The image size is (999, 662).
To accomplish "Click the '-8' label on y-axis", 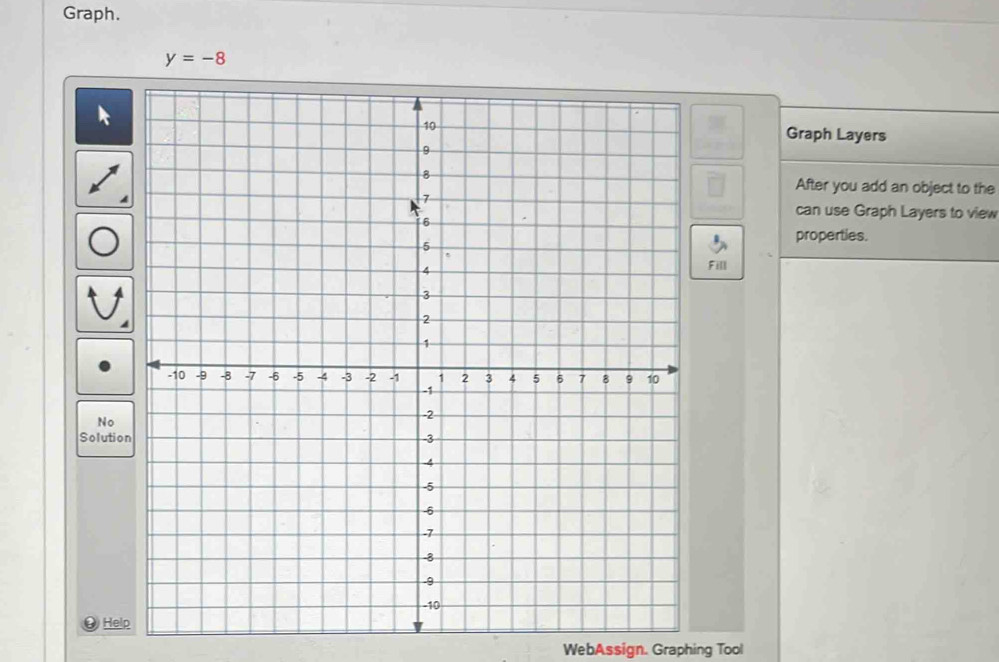I will [429, 557].
